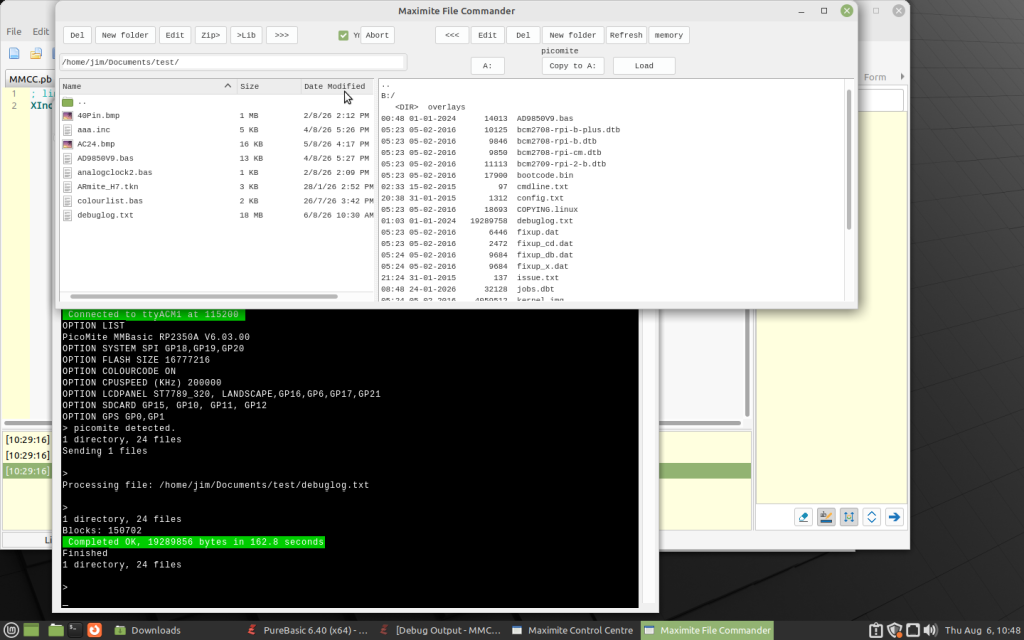The image size is (1024, 640).
Task: Click the A: drive button
Action: click(487, 65)
